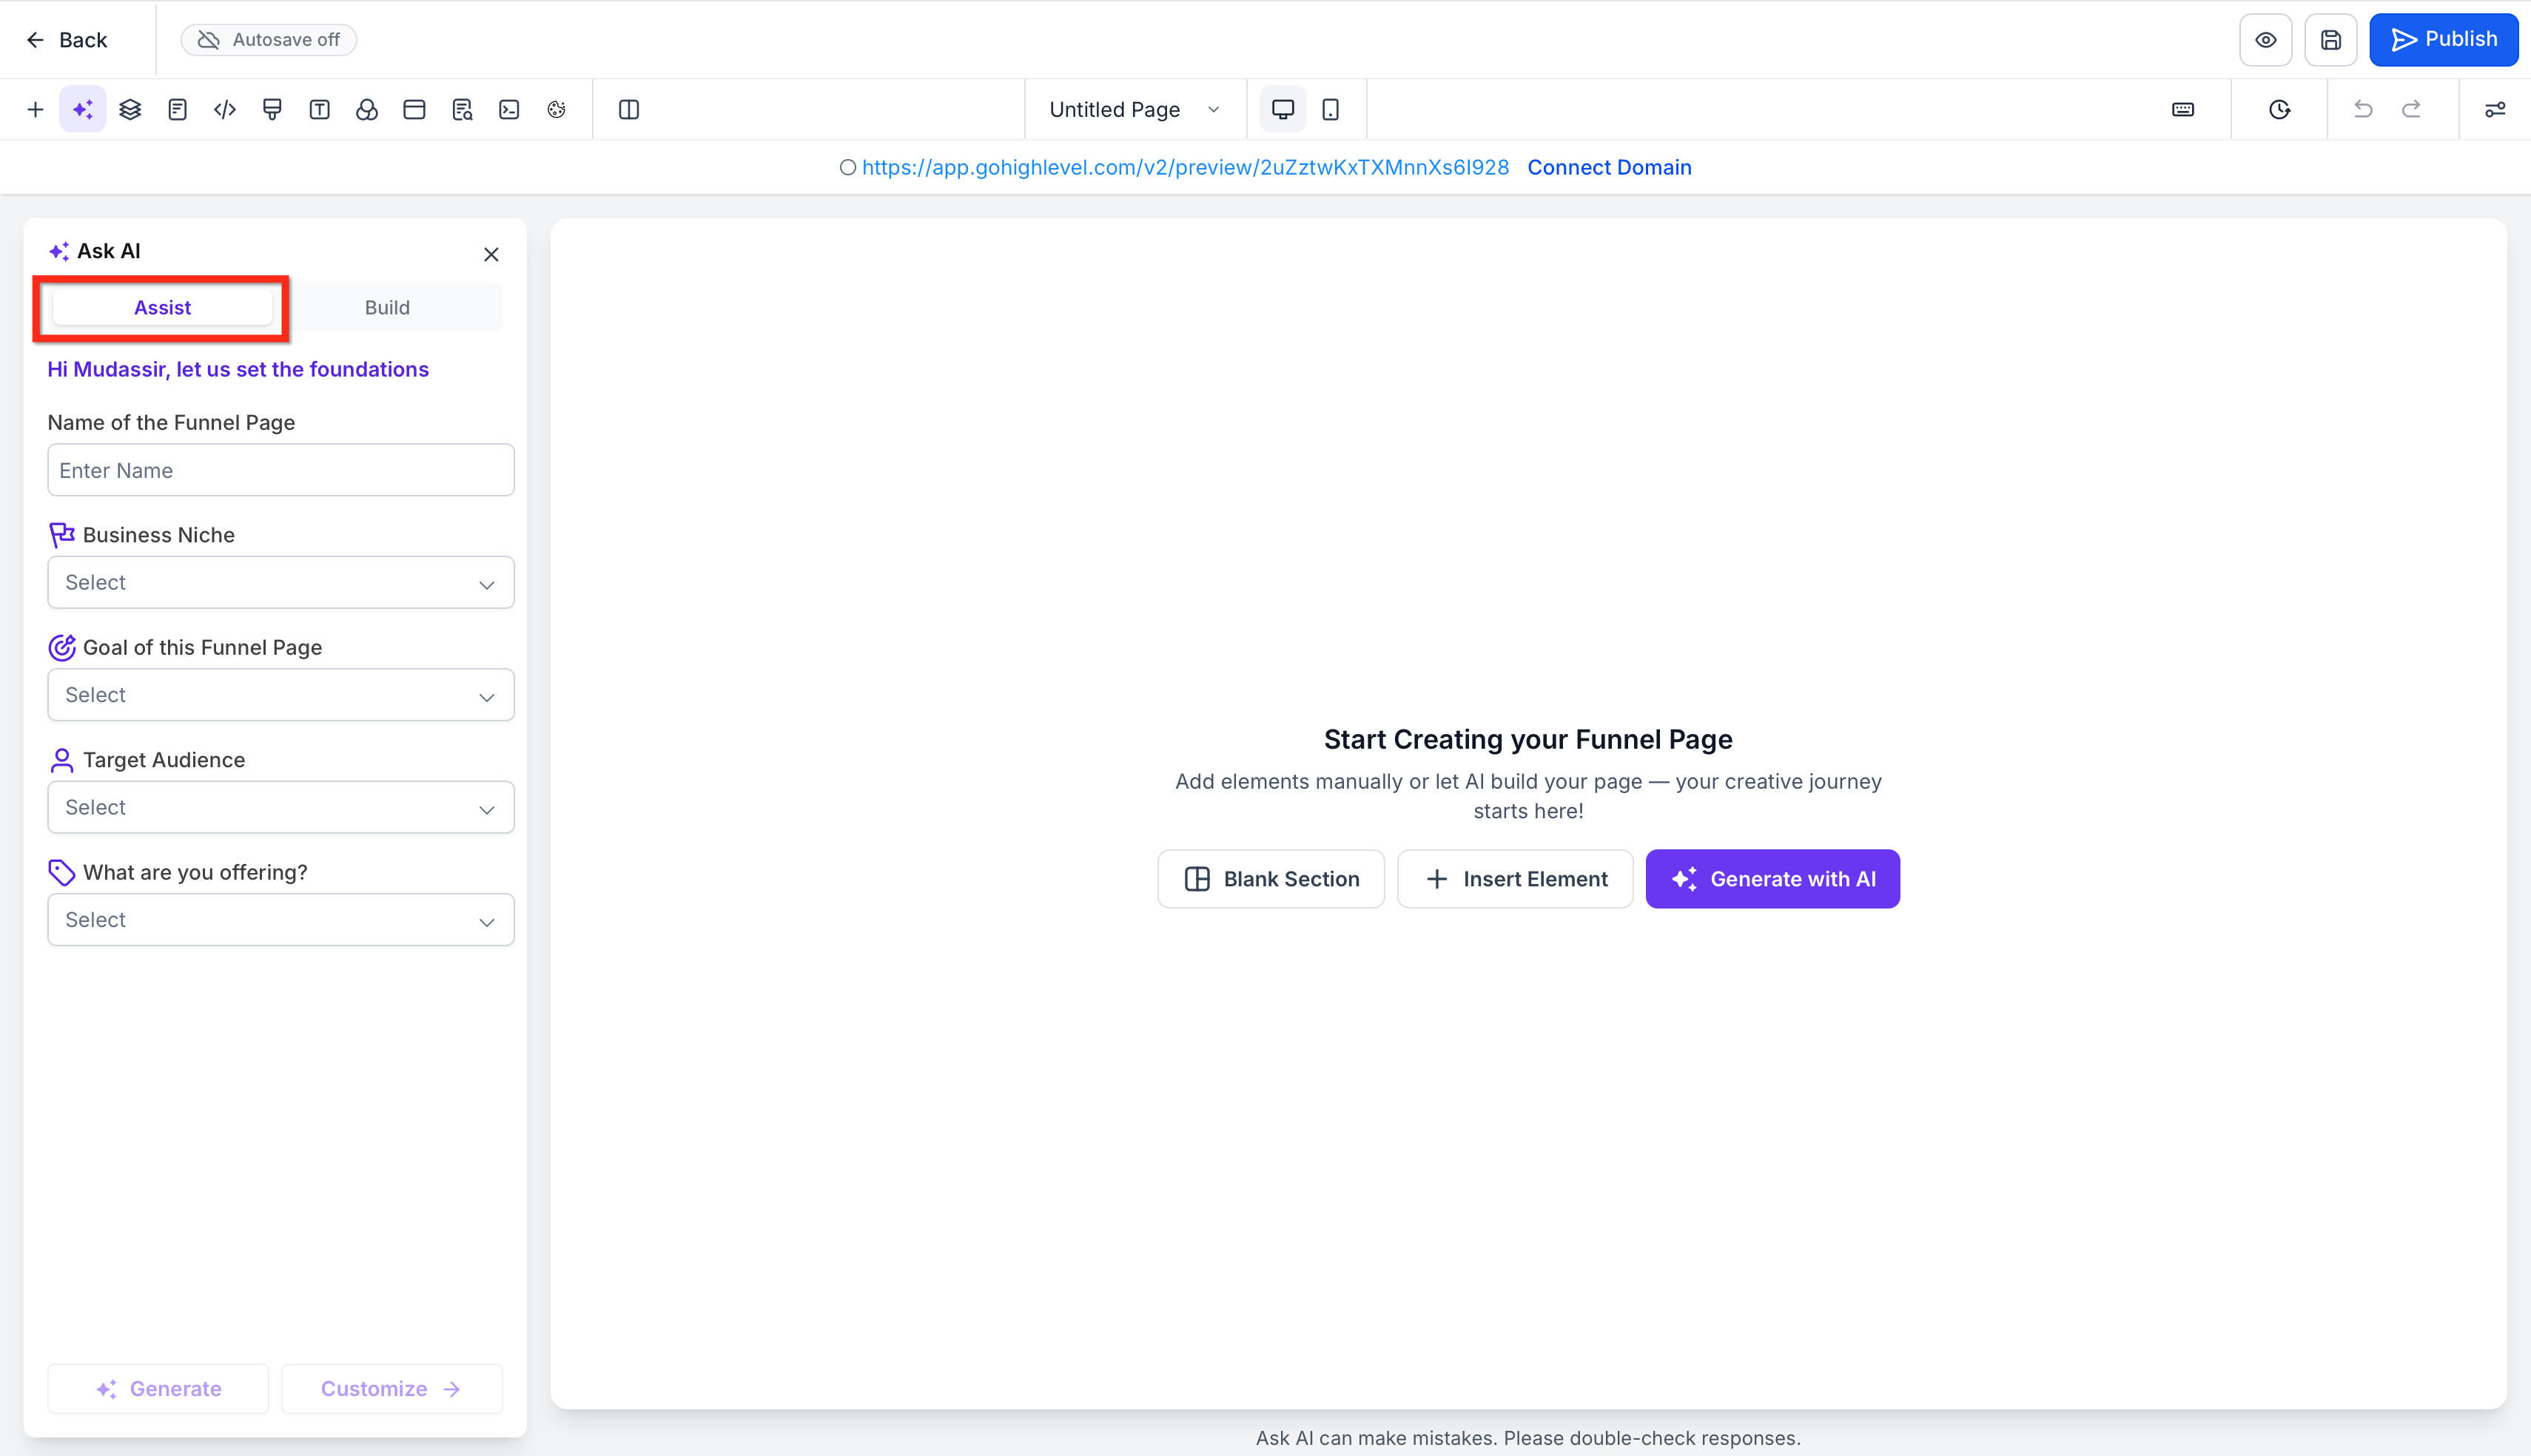Switch to the Build tab
Image resolution: width=2531 pixels, height=1456 pixels.
[x=387, y=308]
